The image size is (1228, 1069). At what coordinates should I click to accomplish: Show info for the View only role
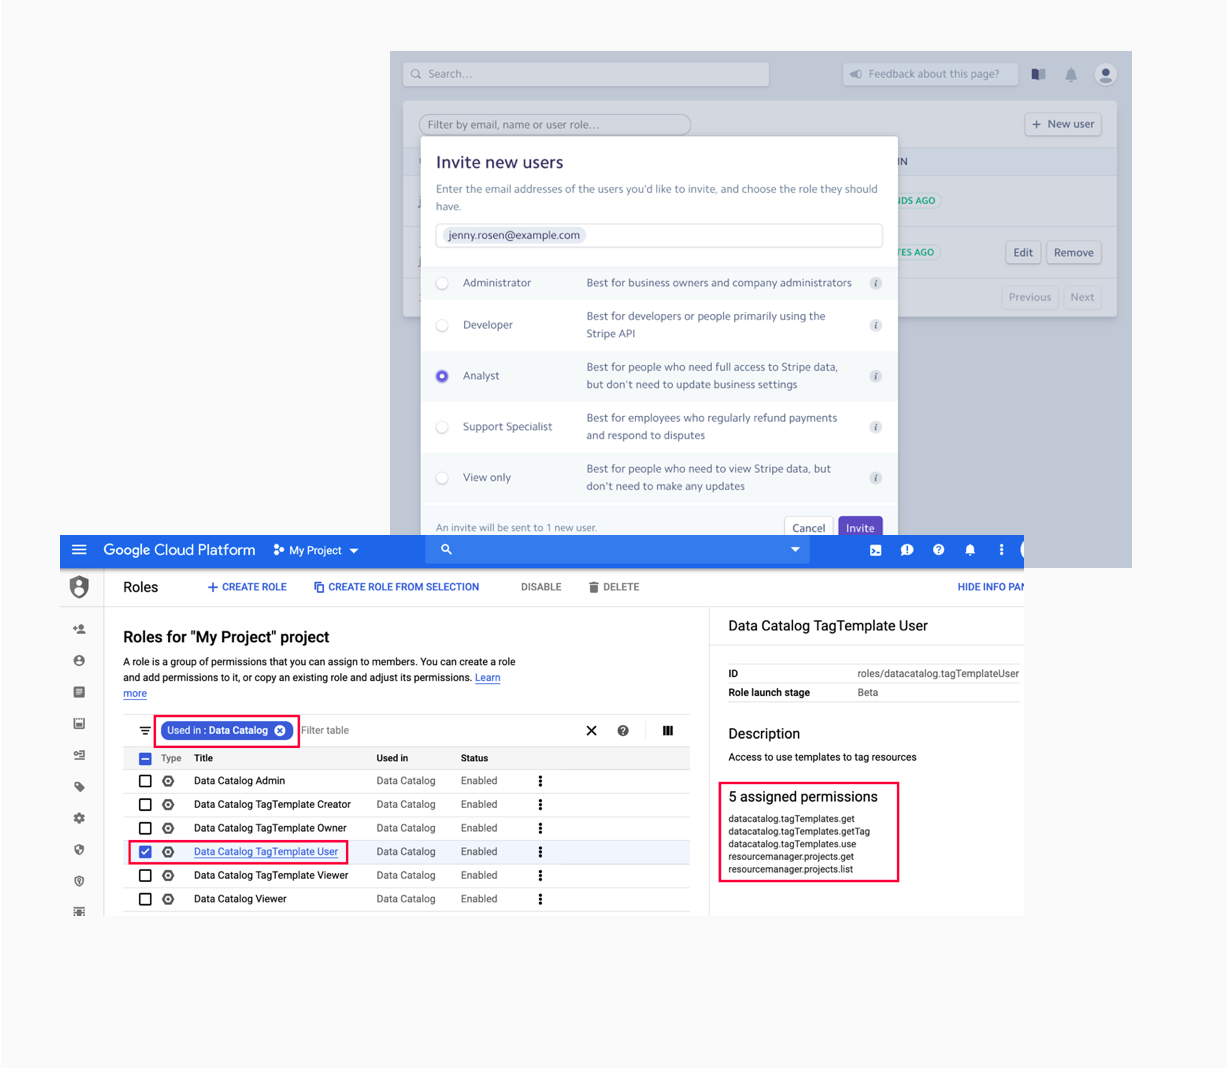click(x=875, y=478)
